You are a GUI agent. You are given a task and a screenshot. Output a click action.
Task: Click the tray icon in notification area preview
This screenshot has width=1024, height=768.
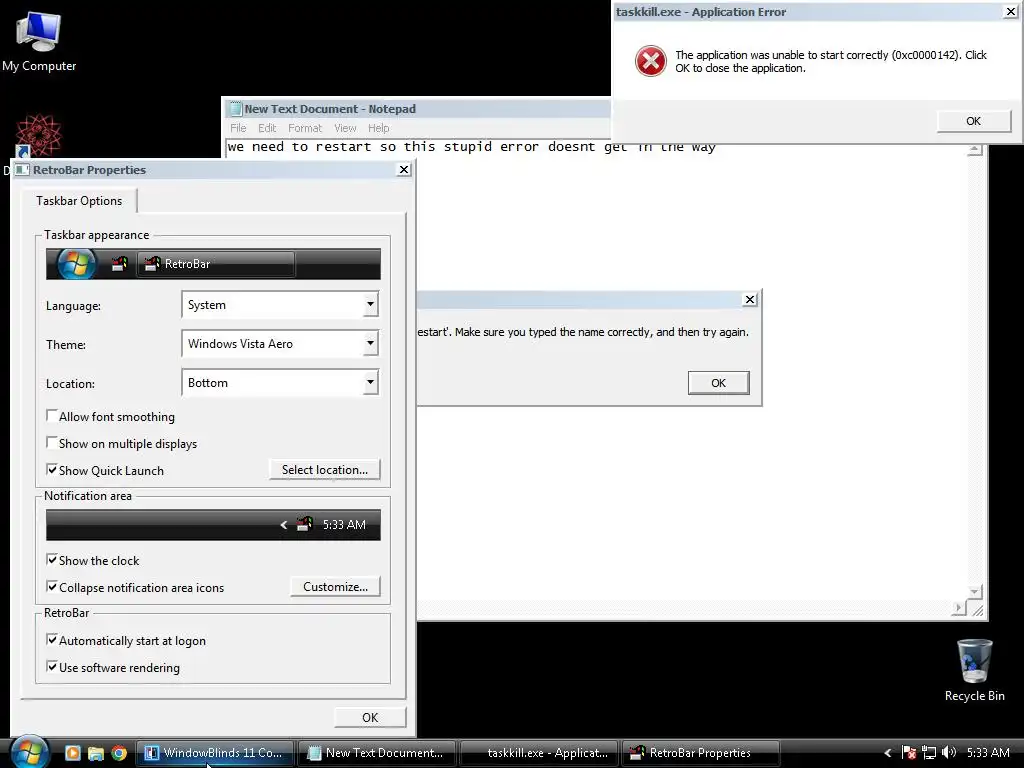click(x=304, y=524)
